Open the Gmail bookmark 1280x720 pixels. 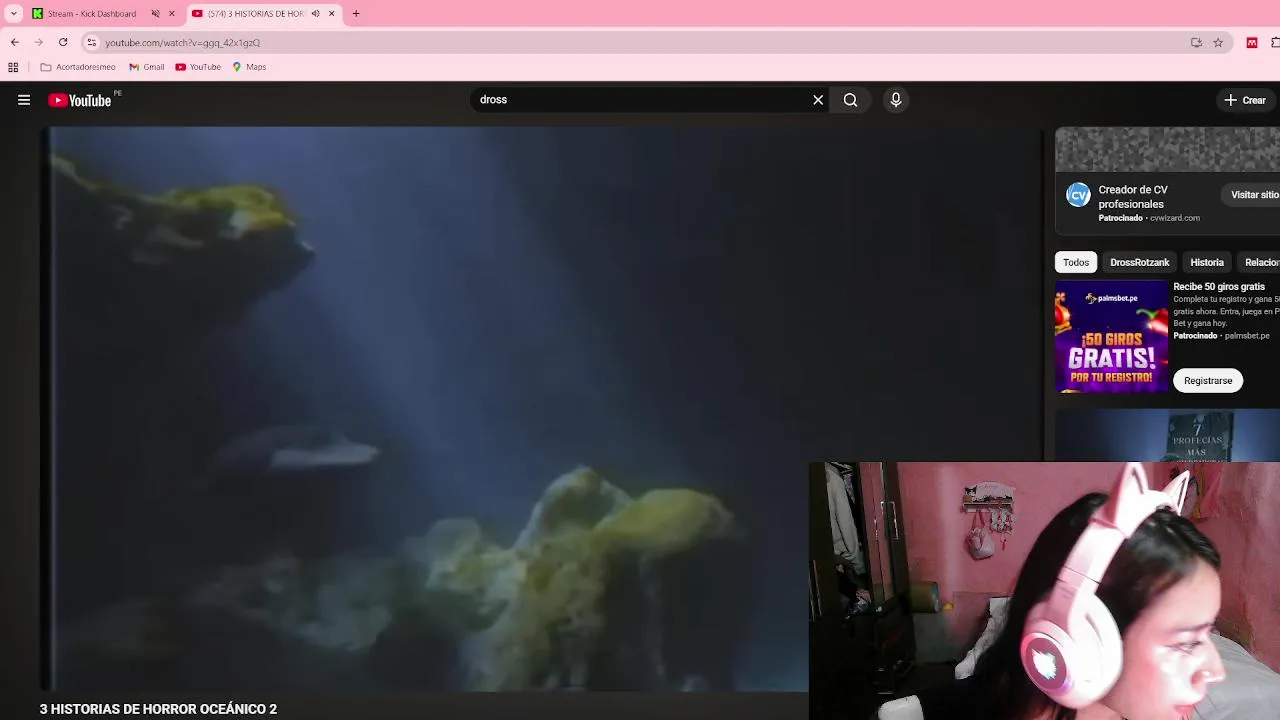(147, 67)
